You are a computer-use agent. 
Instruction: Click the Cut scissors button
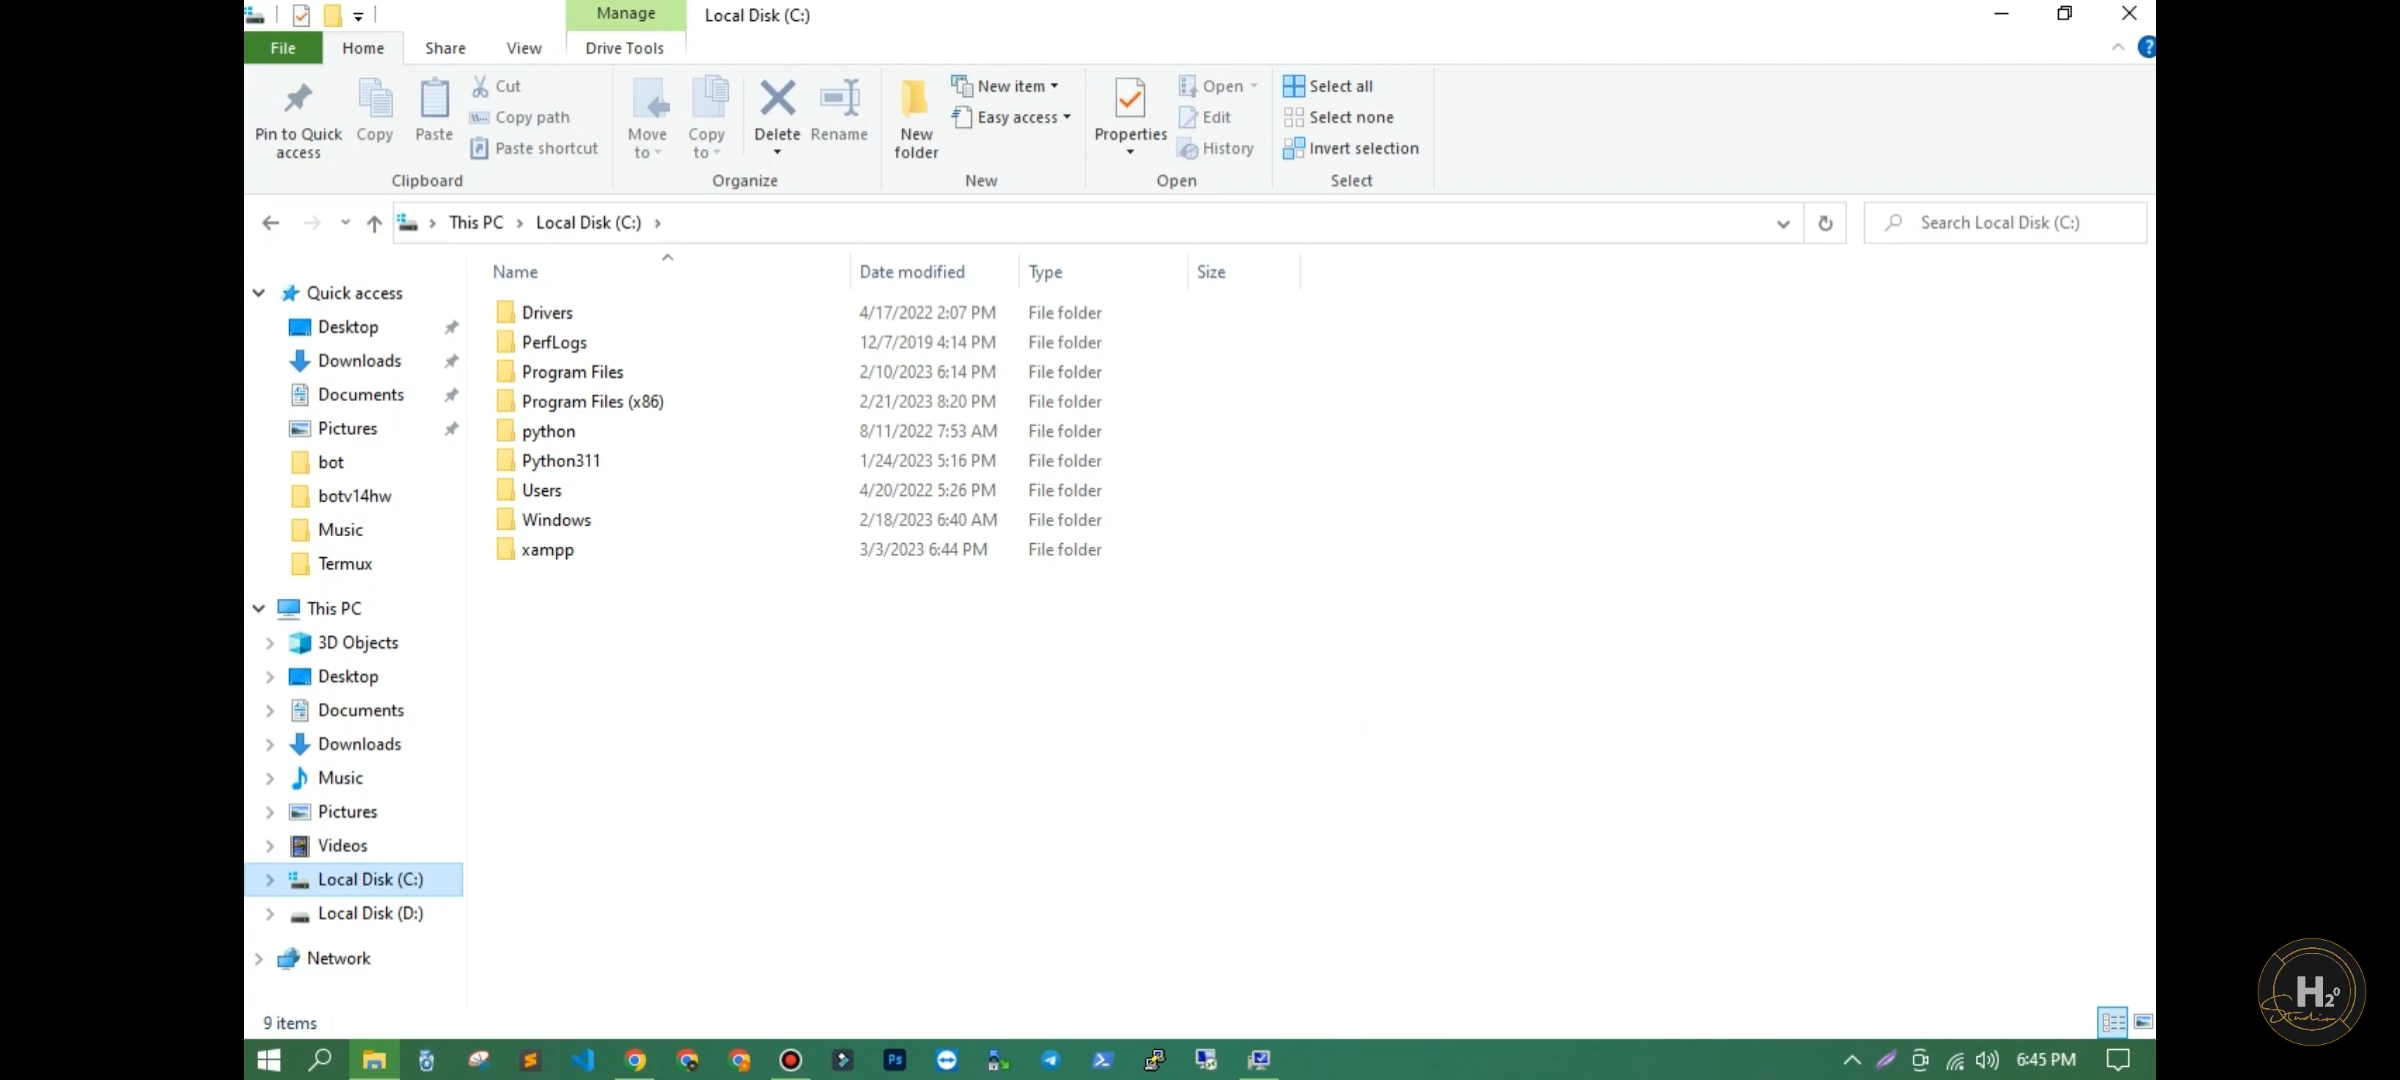pyautogui.click(x=496, y=86)
